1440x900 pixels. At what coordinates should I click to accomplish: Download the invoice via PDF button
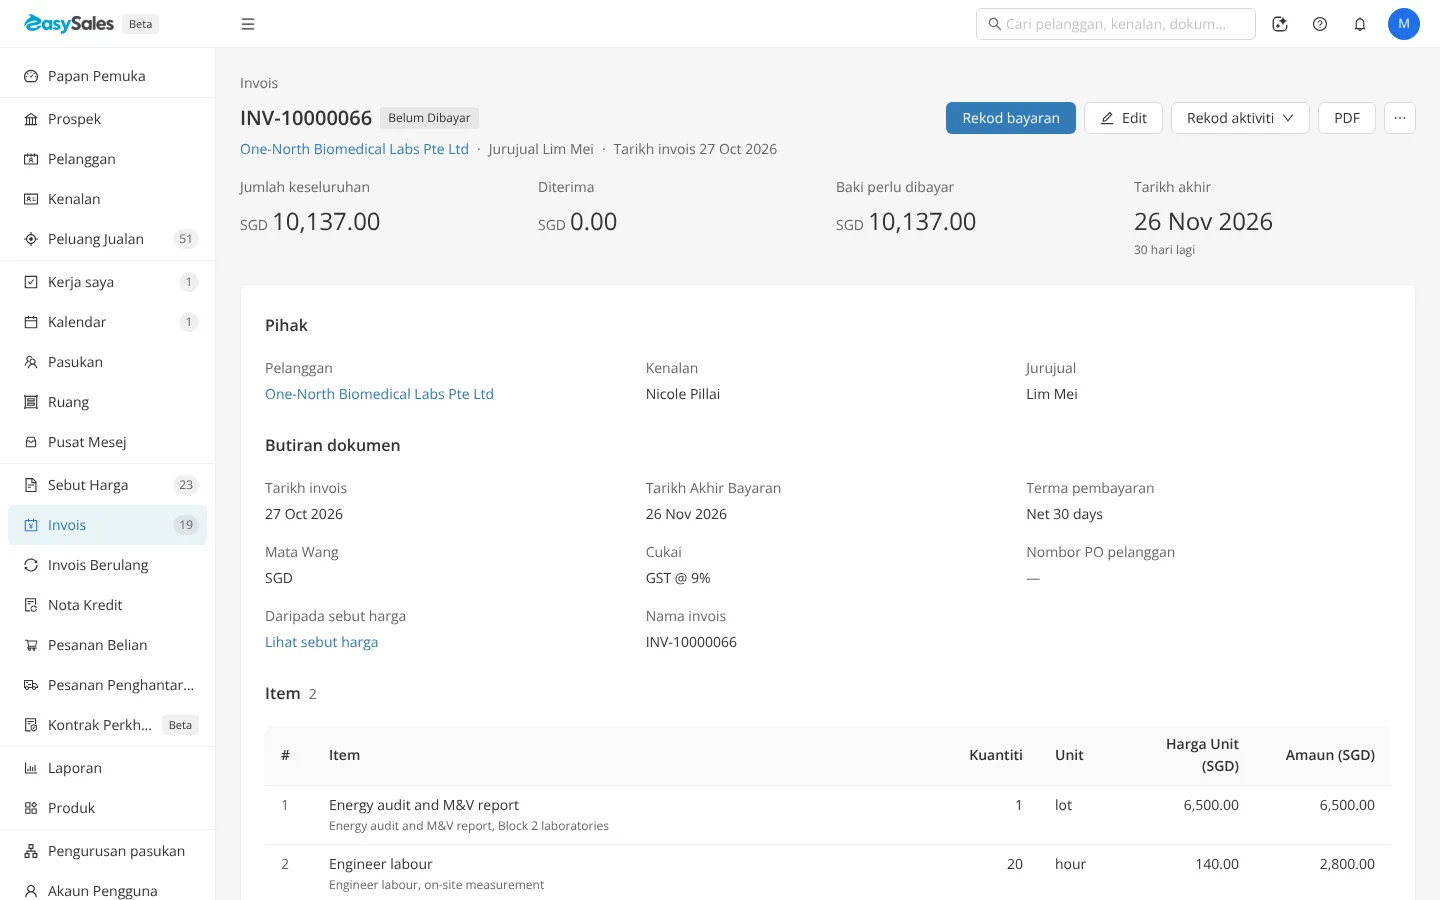click(1347, 118)
